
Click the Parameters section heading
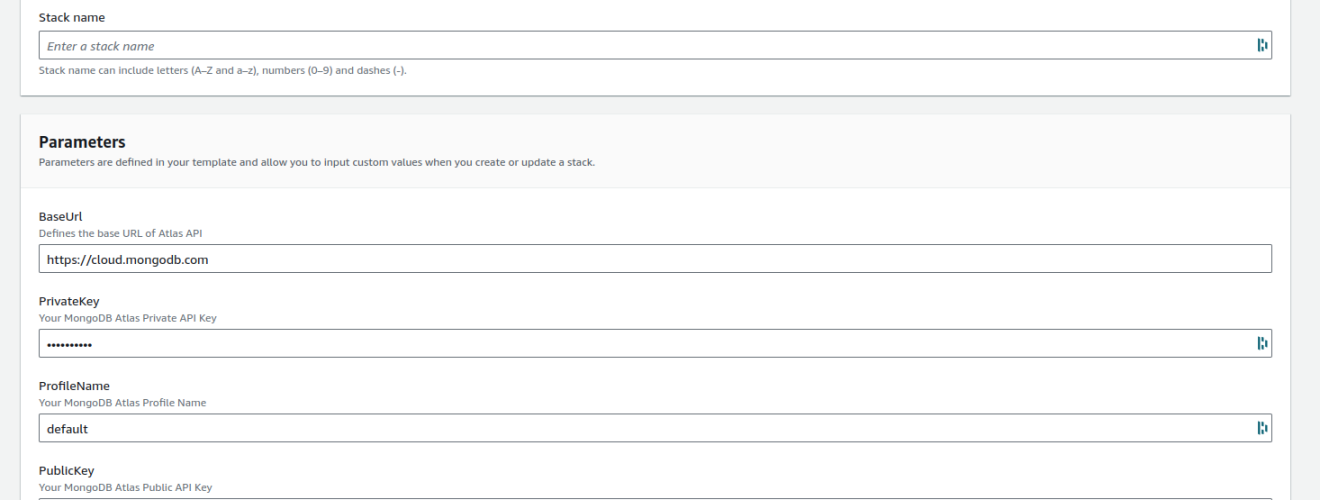pos(82,143)
